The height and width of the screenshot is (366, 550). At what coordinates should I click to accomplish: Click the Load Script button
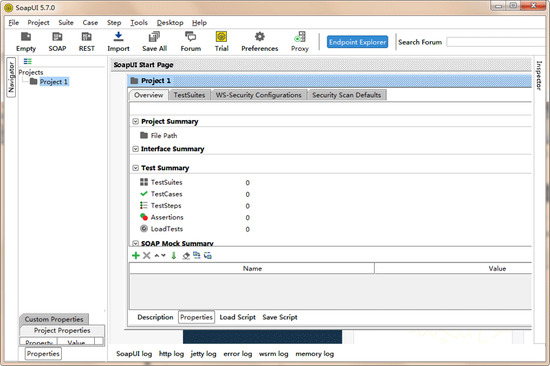pyautogui.click(x=237, y=317)
